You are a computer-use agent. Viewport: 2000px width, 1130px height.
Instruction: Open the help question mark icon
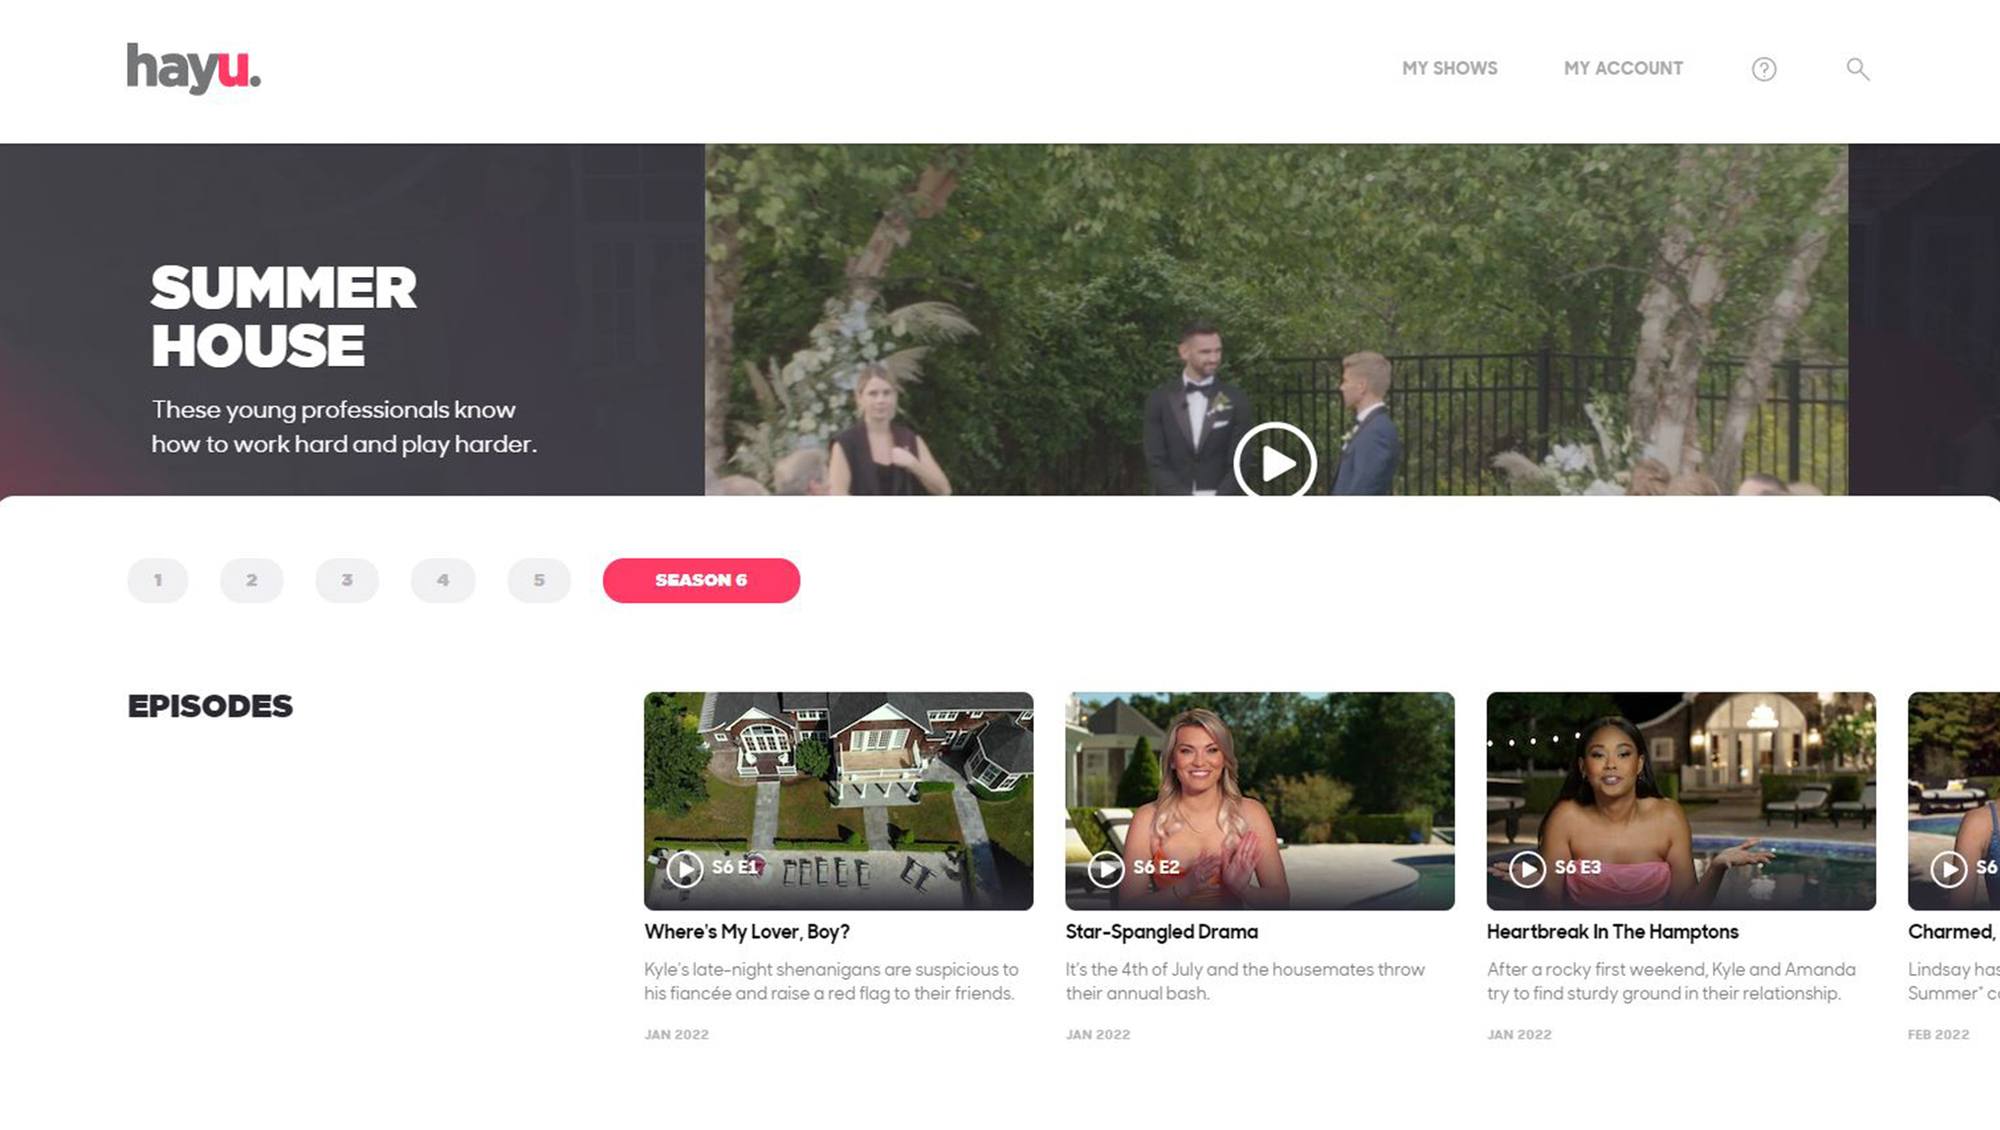pyautogui.click(x=1764, y=69)
